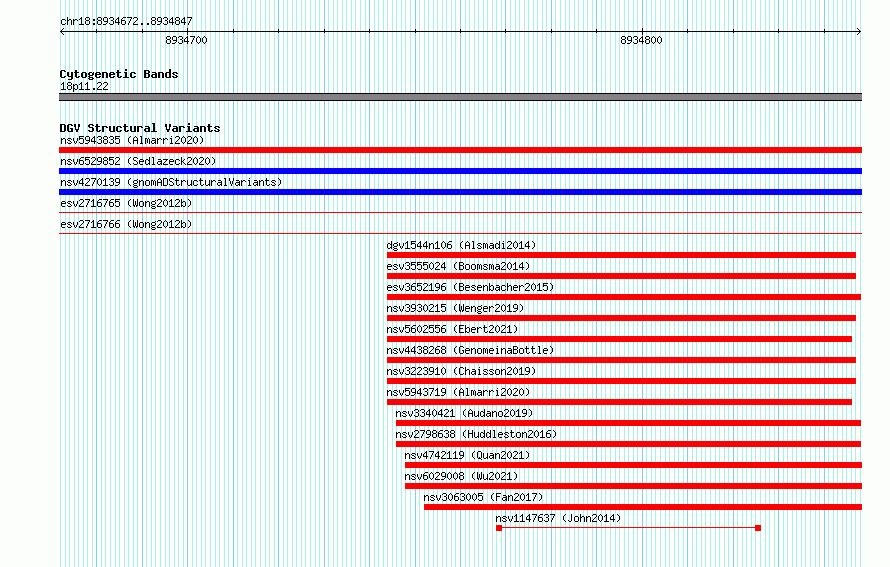890x567 pixels.
Task: Click the nsv6529852 (Sedlazeck2020) label
Action: click(138, 161)
